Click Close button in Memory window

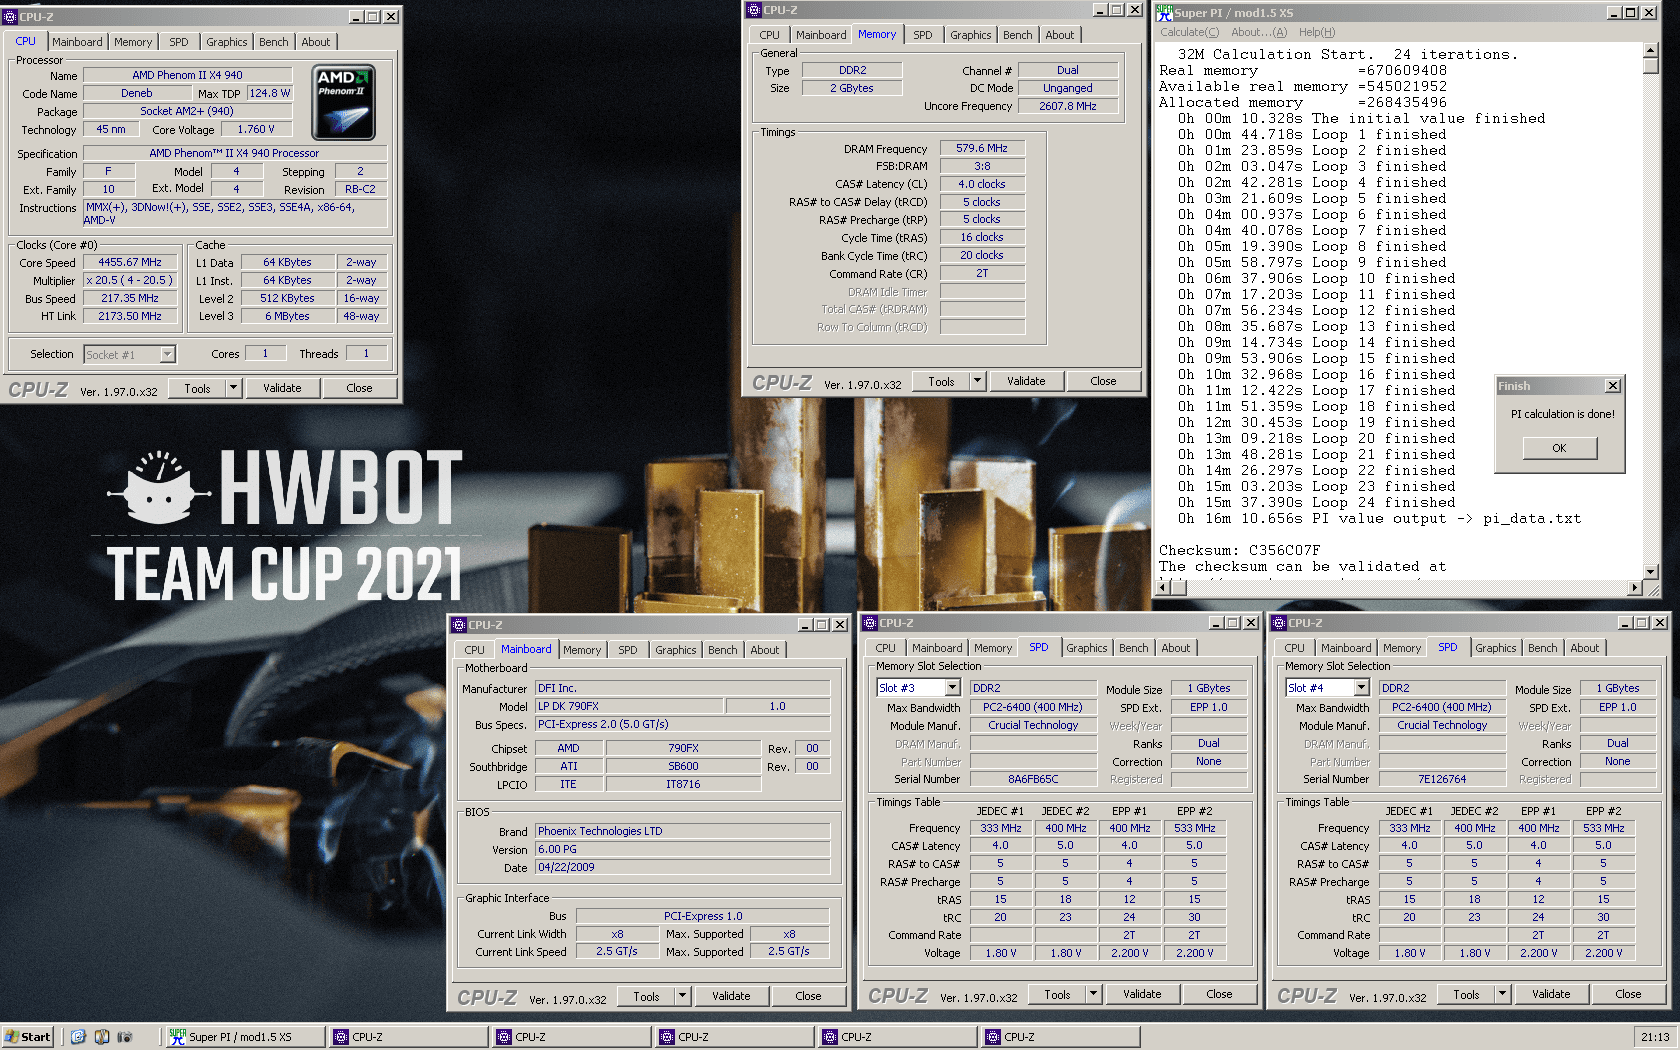(x=1103, y=381)
